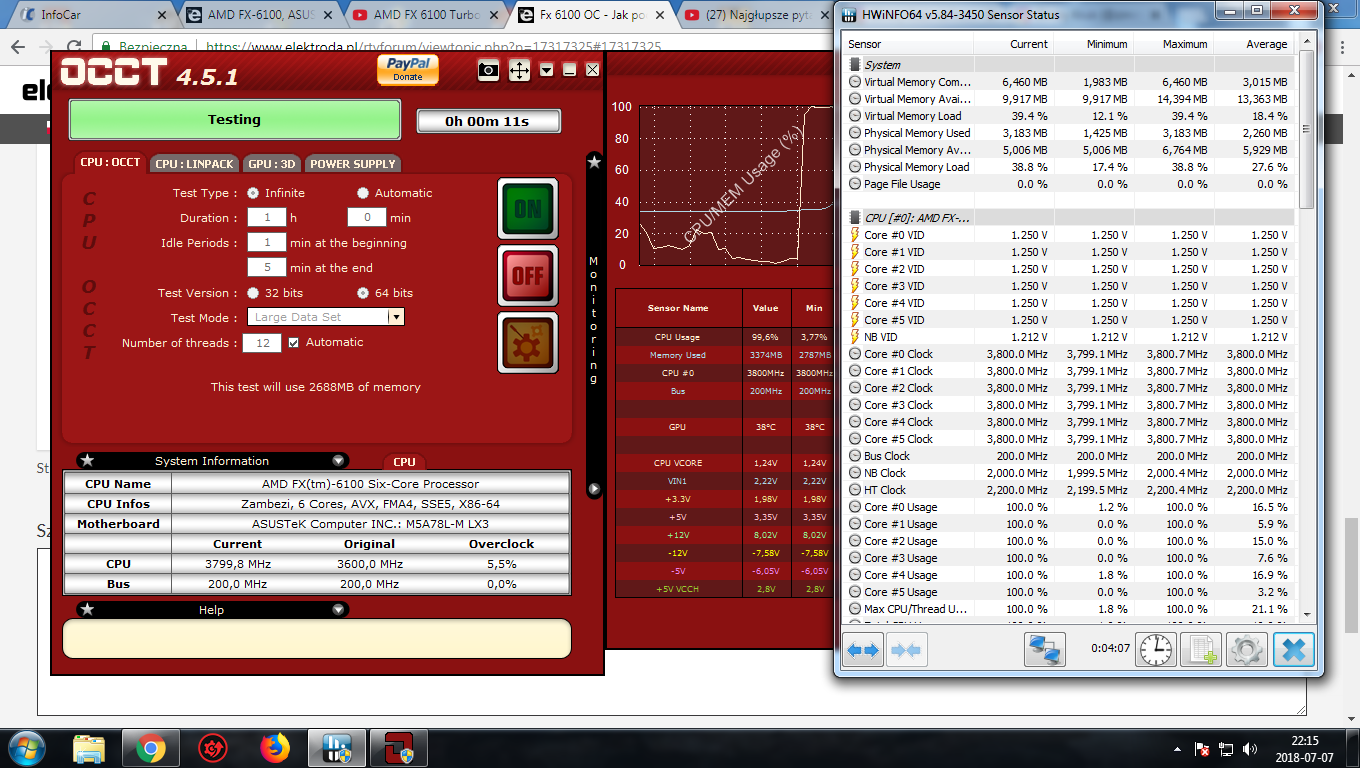The width and height of the screenshot is (1360, 768).
Task: Switch to Google Chrome on the taskbar
Action: (x=151, y=747)
